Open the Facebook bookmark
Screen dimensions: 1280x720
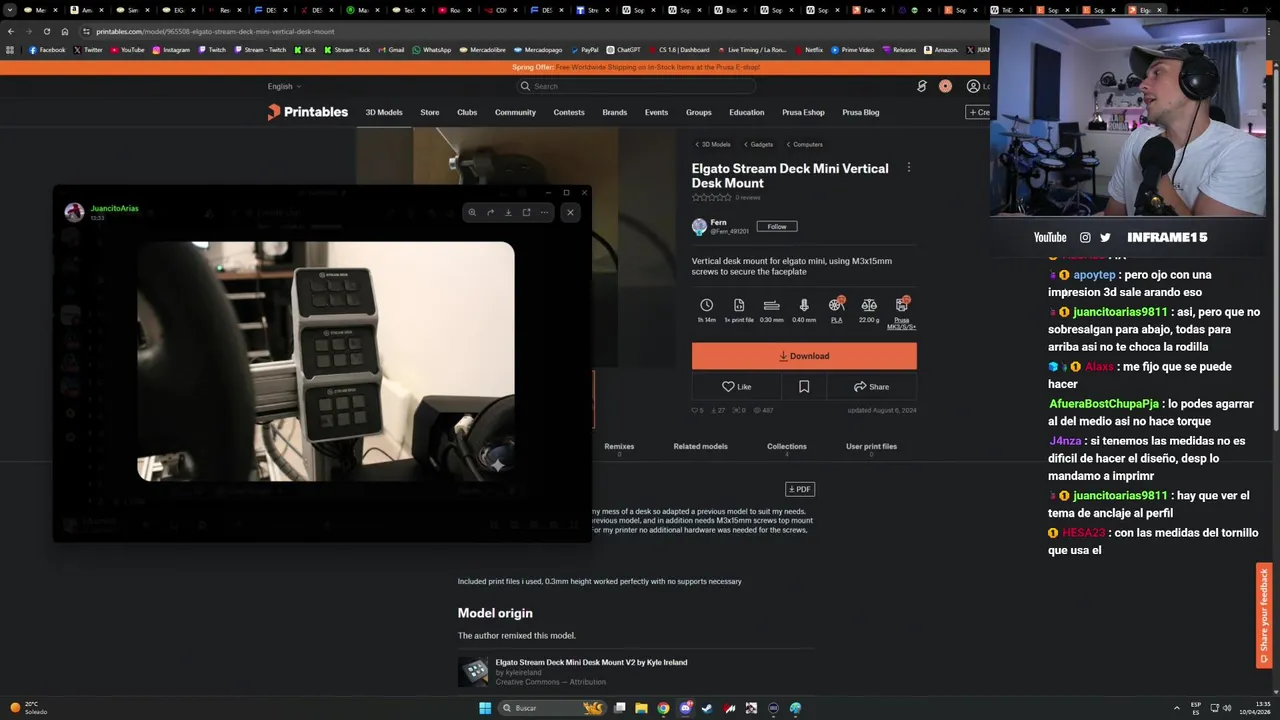(47, 49)
